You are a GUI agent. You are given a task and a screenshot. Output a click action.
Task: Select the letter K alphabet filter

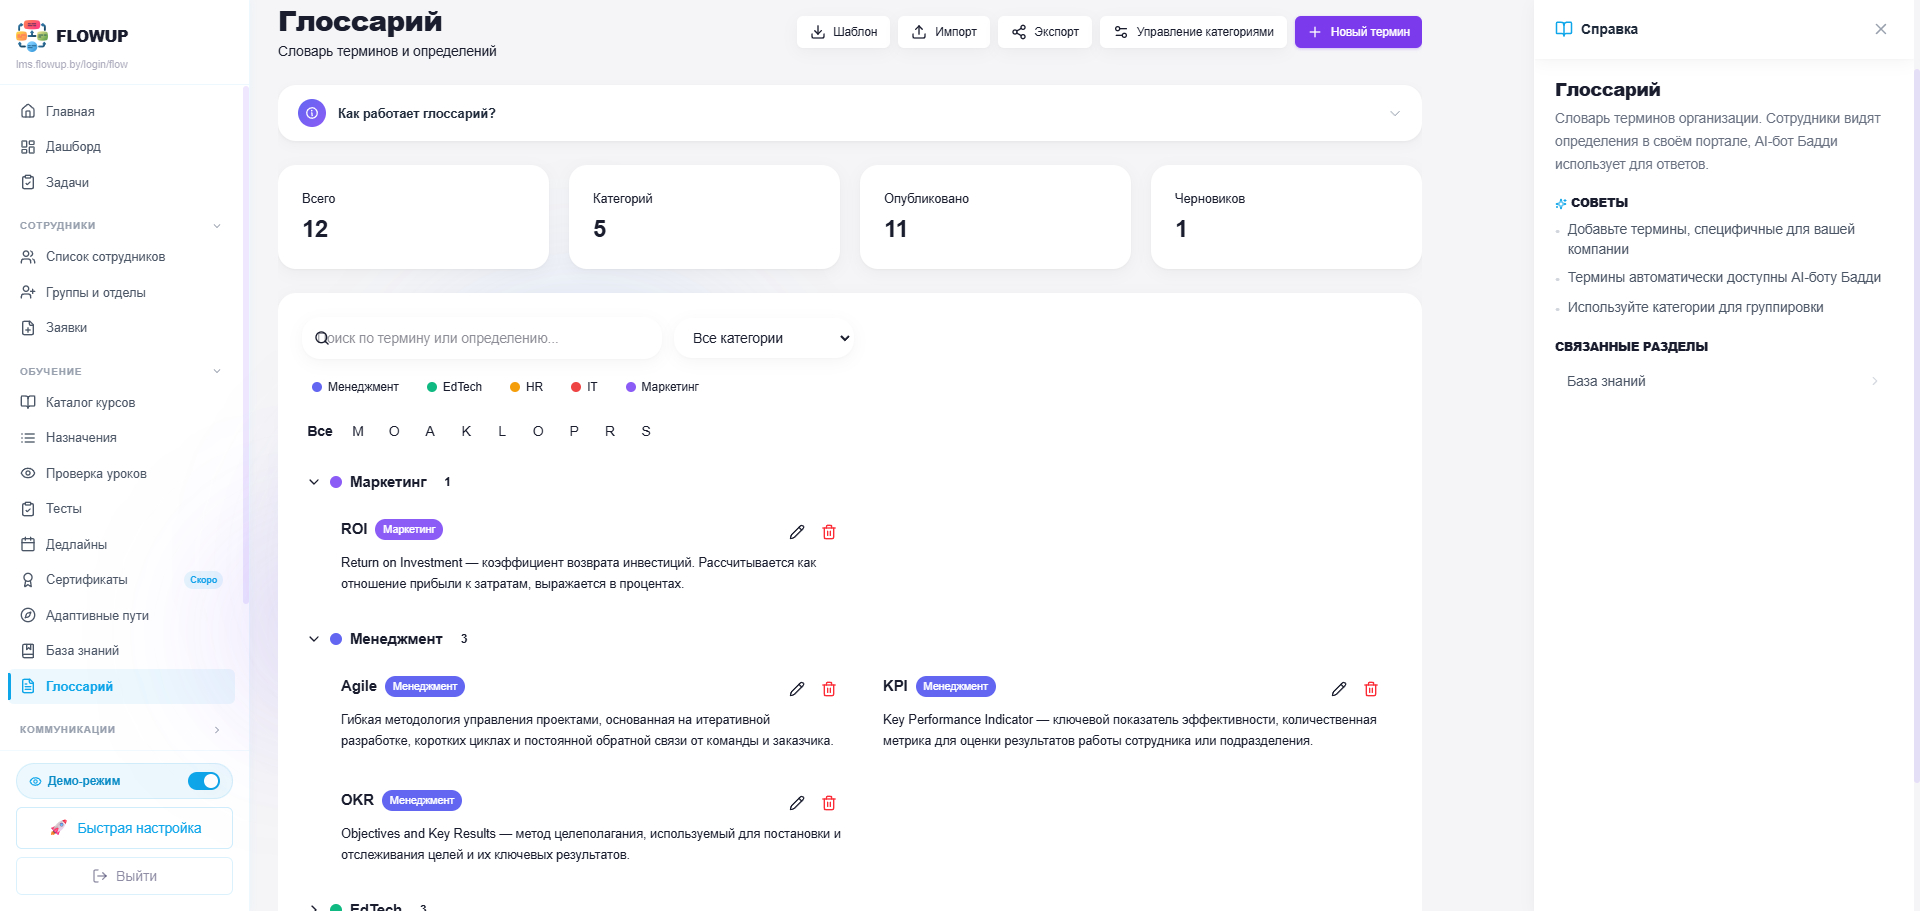coord(466,431)
